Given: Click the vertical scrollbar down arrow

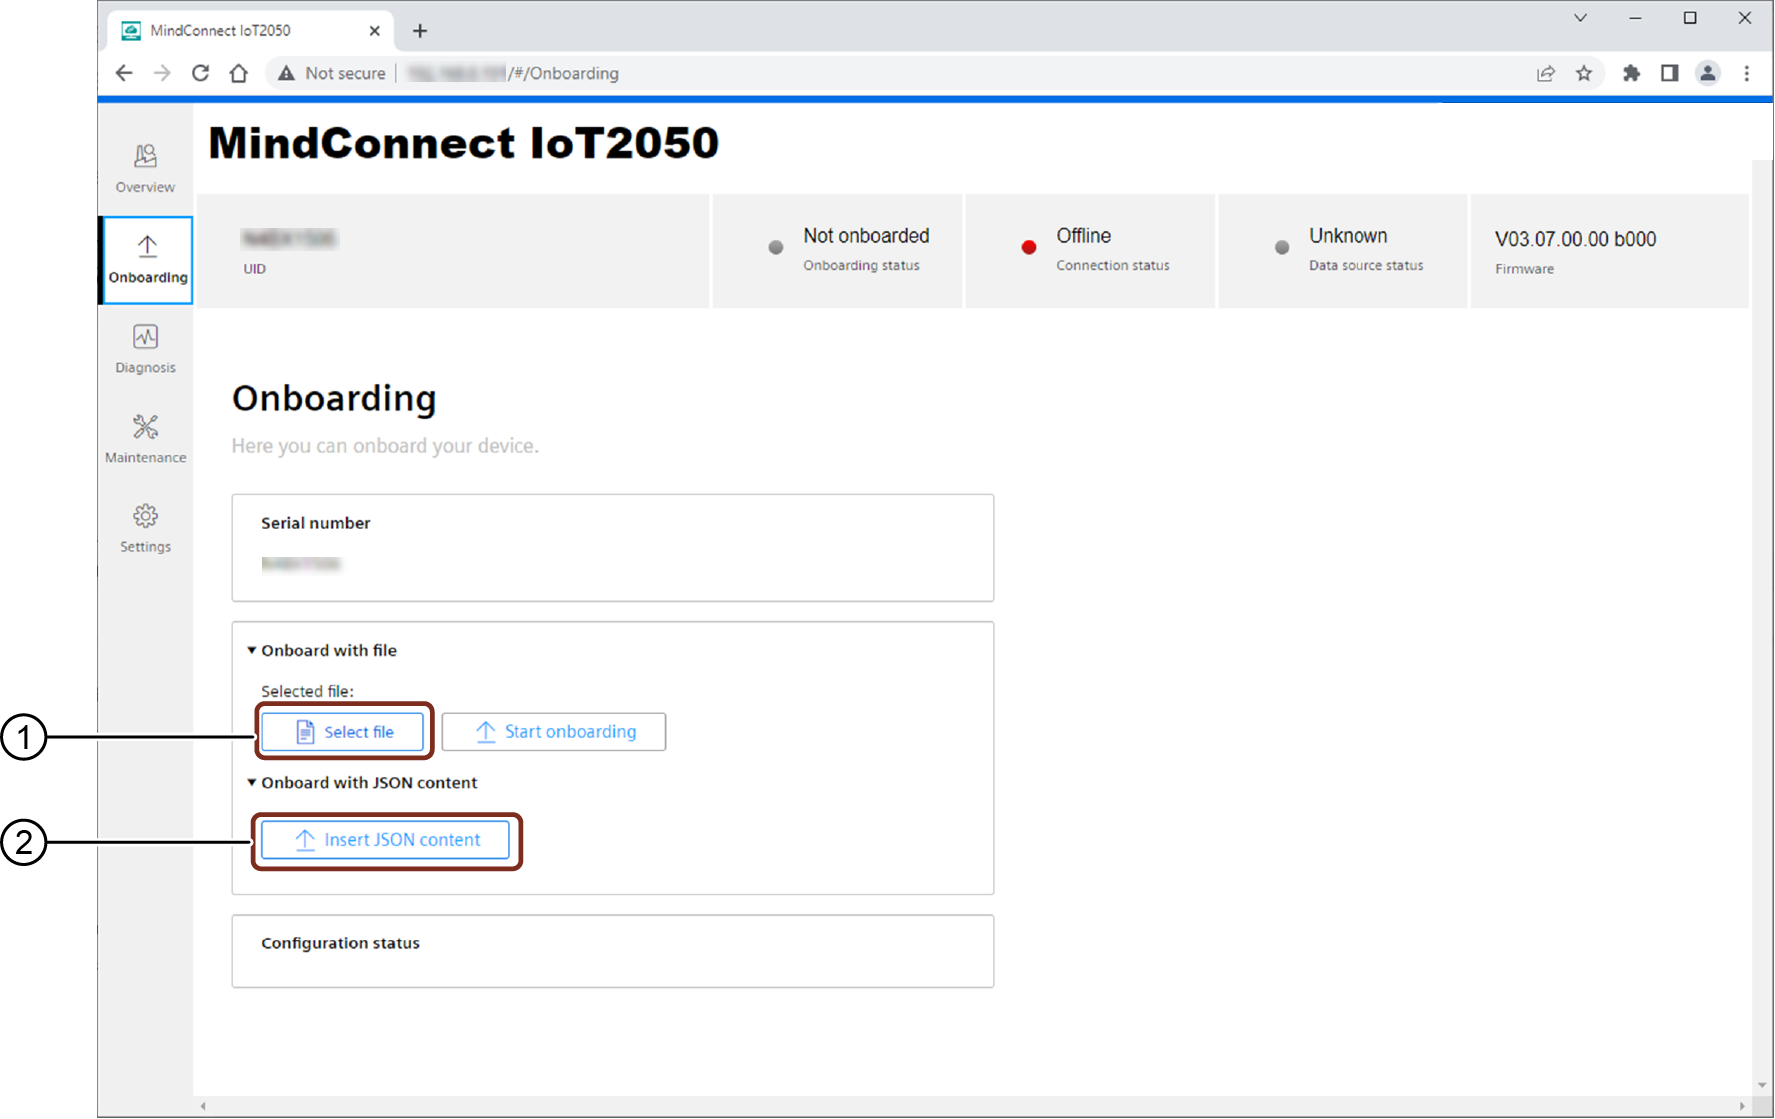Looking at the screenshot, I should (x=1761, y=1086).
